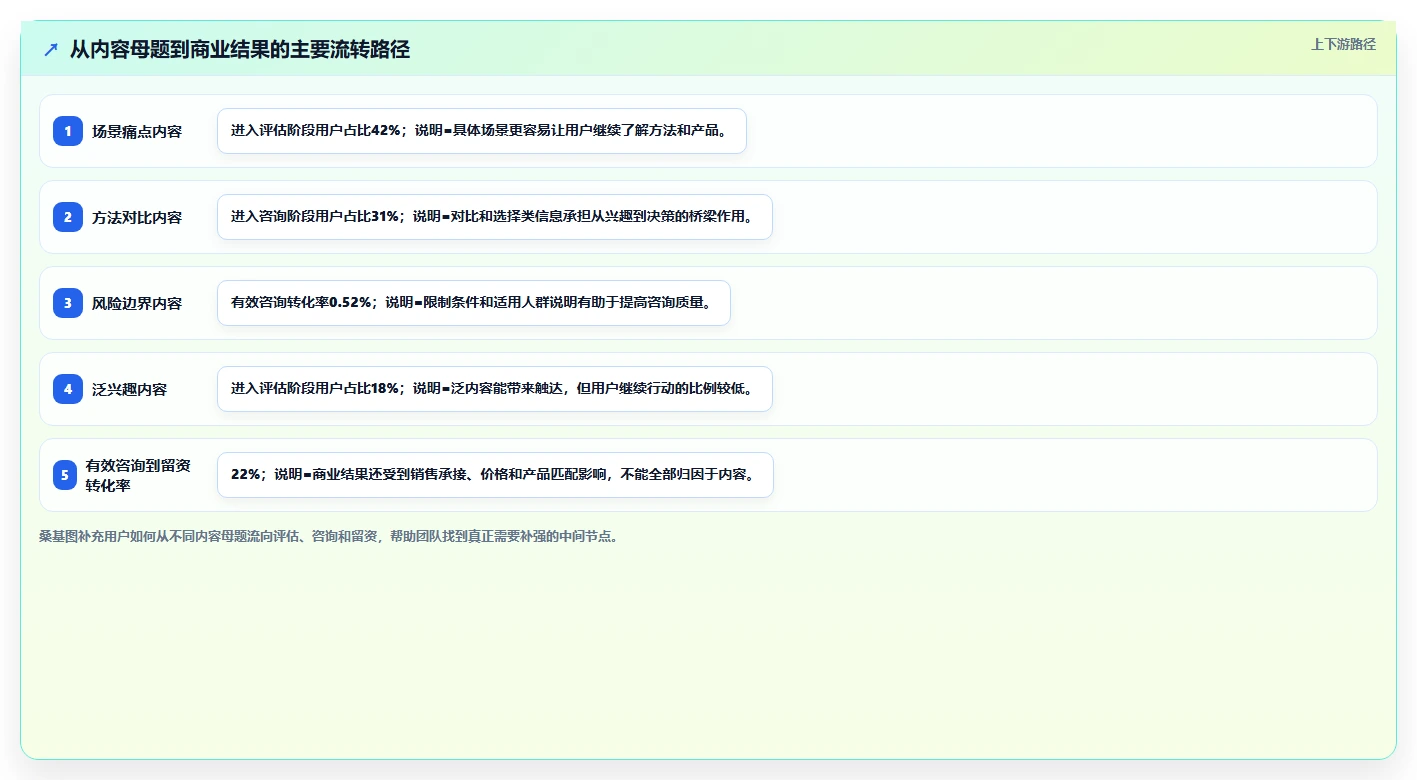
Task: Open the note starting with 22%
Action: coord(495,475)
